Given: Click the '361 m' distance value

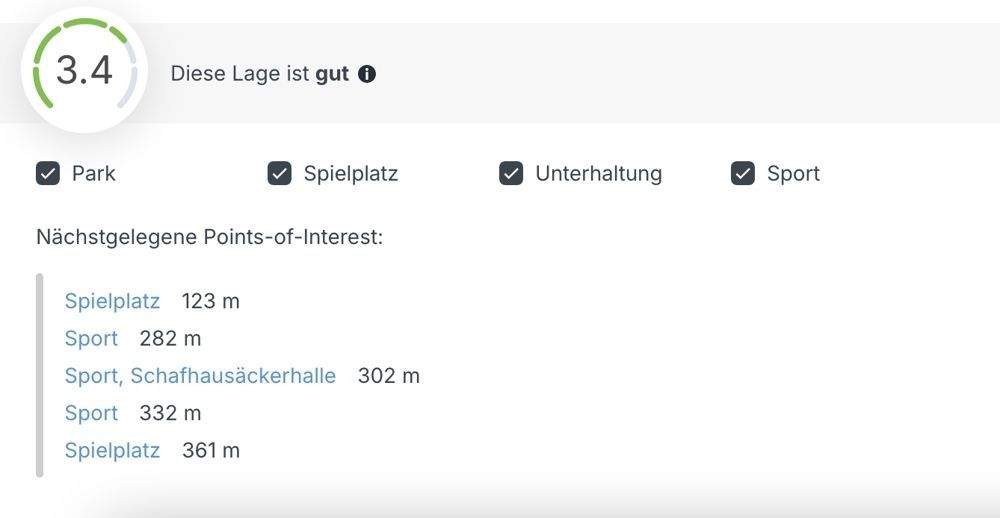Looking at the screenshot, I should [x=211, y=451].
